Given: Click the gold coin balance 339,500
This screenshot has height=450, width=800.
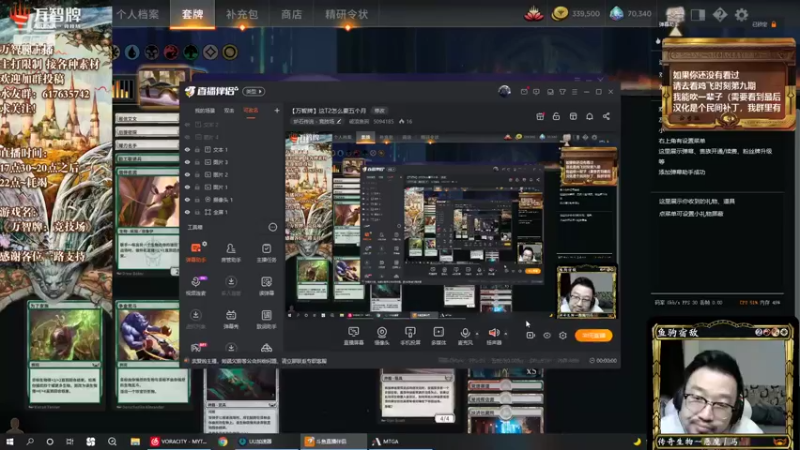Looking at the screenshot, I should pyautogui.click(x=577, y=14).
